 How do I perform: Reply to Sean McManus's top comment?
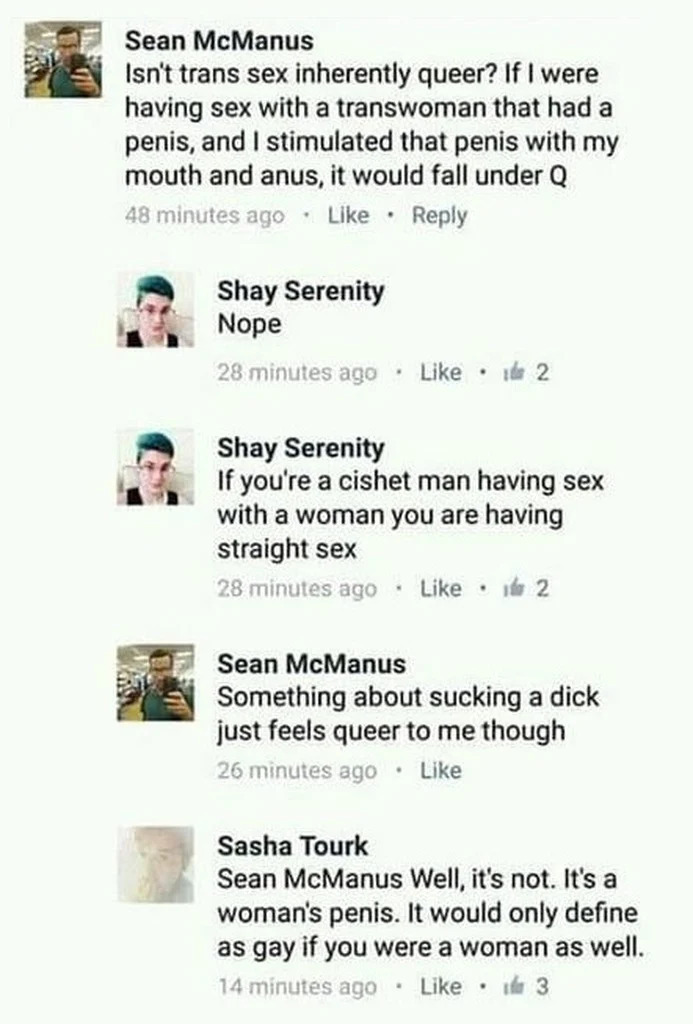(440, 216)
